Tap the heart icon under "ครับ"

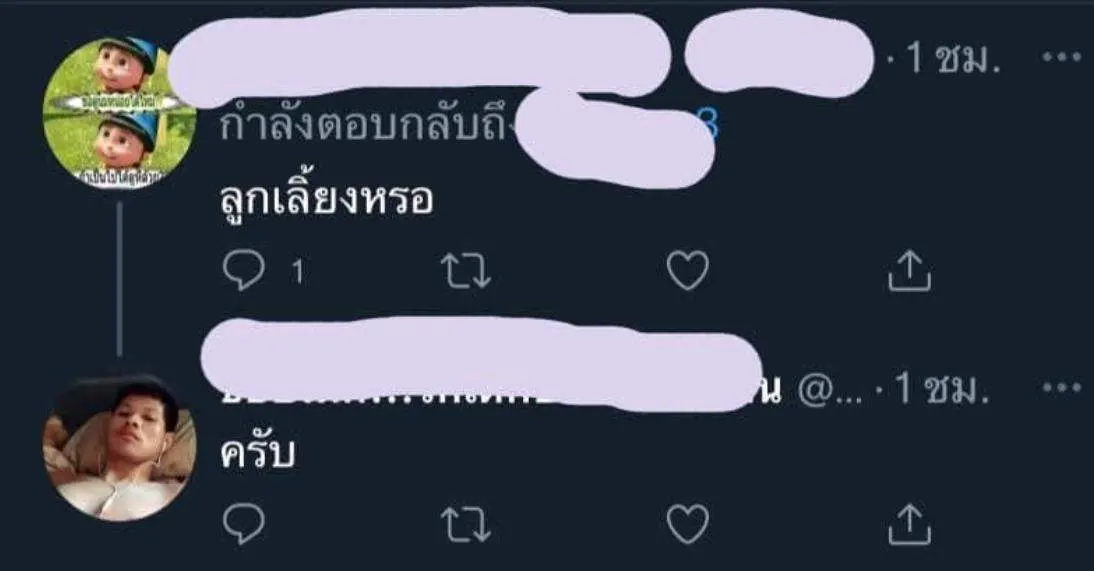pyautogui.click(x=687, y=524)
